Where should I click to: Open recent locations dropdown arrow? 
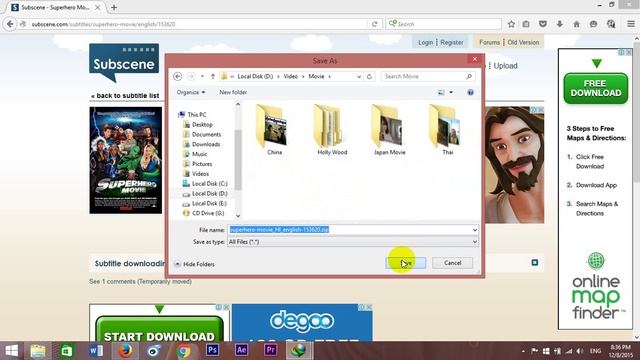click(x=202, y=76)
